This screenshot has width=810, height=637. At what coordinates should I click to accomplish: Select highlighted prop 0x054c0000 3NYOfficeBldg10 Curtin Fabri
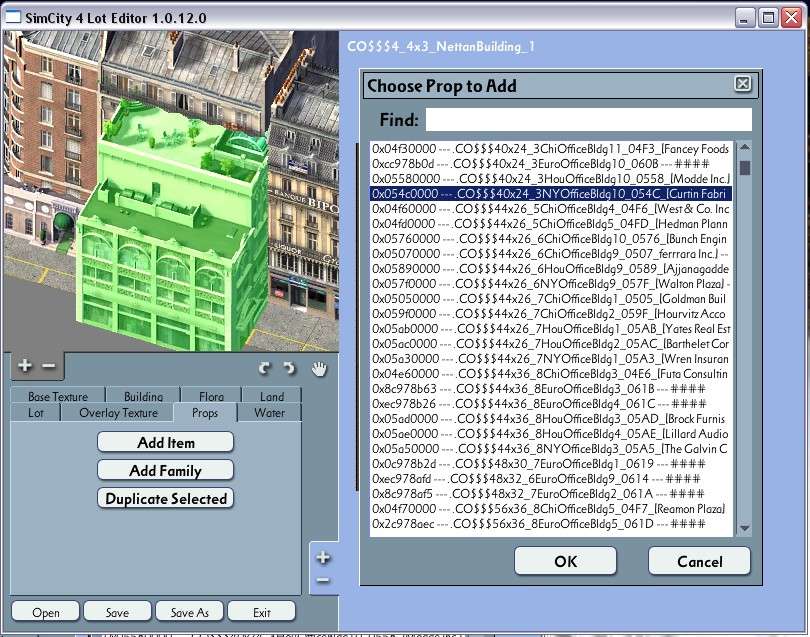pos(551,194)
